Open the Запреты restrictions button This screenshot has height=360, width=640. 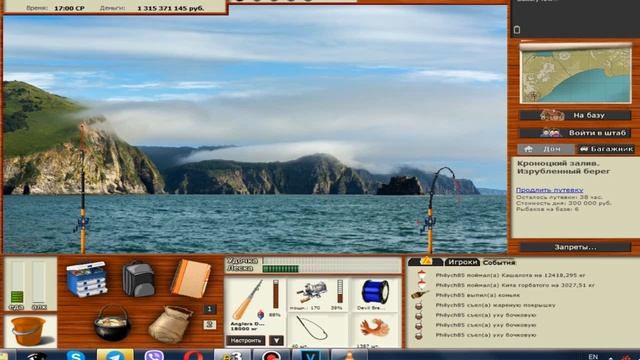tap(575, 247)
